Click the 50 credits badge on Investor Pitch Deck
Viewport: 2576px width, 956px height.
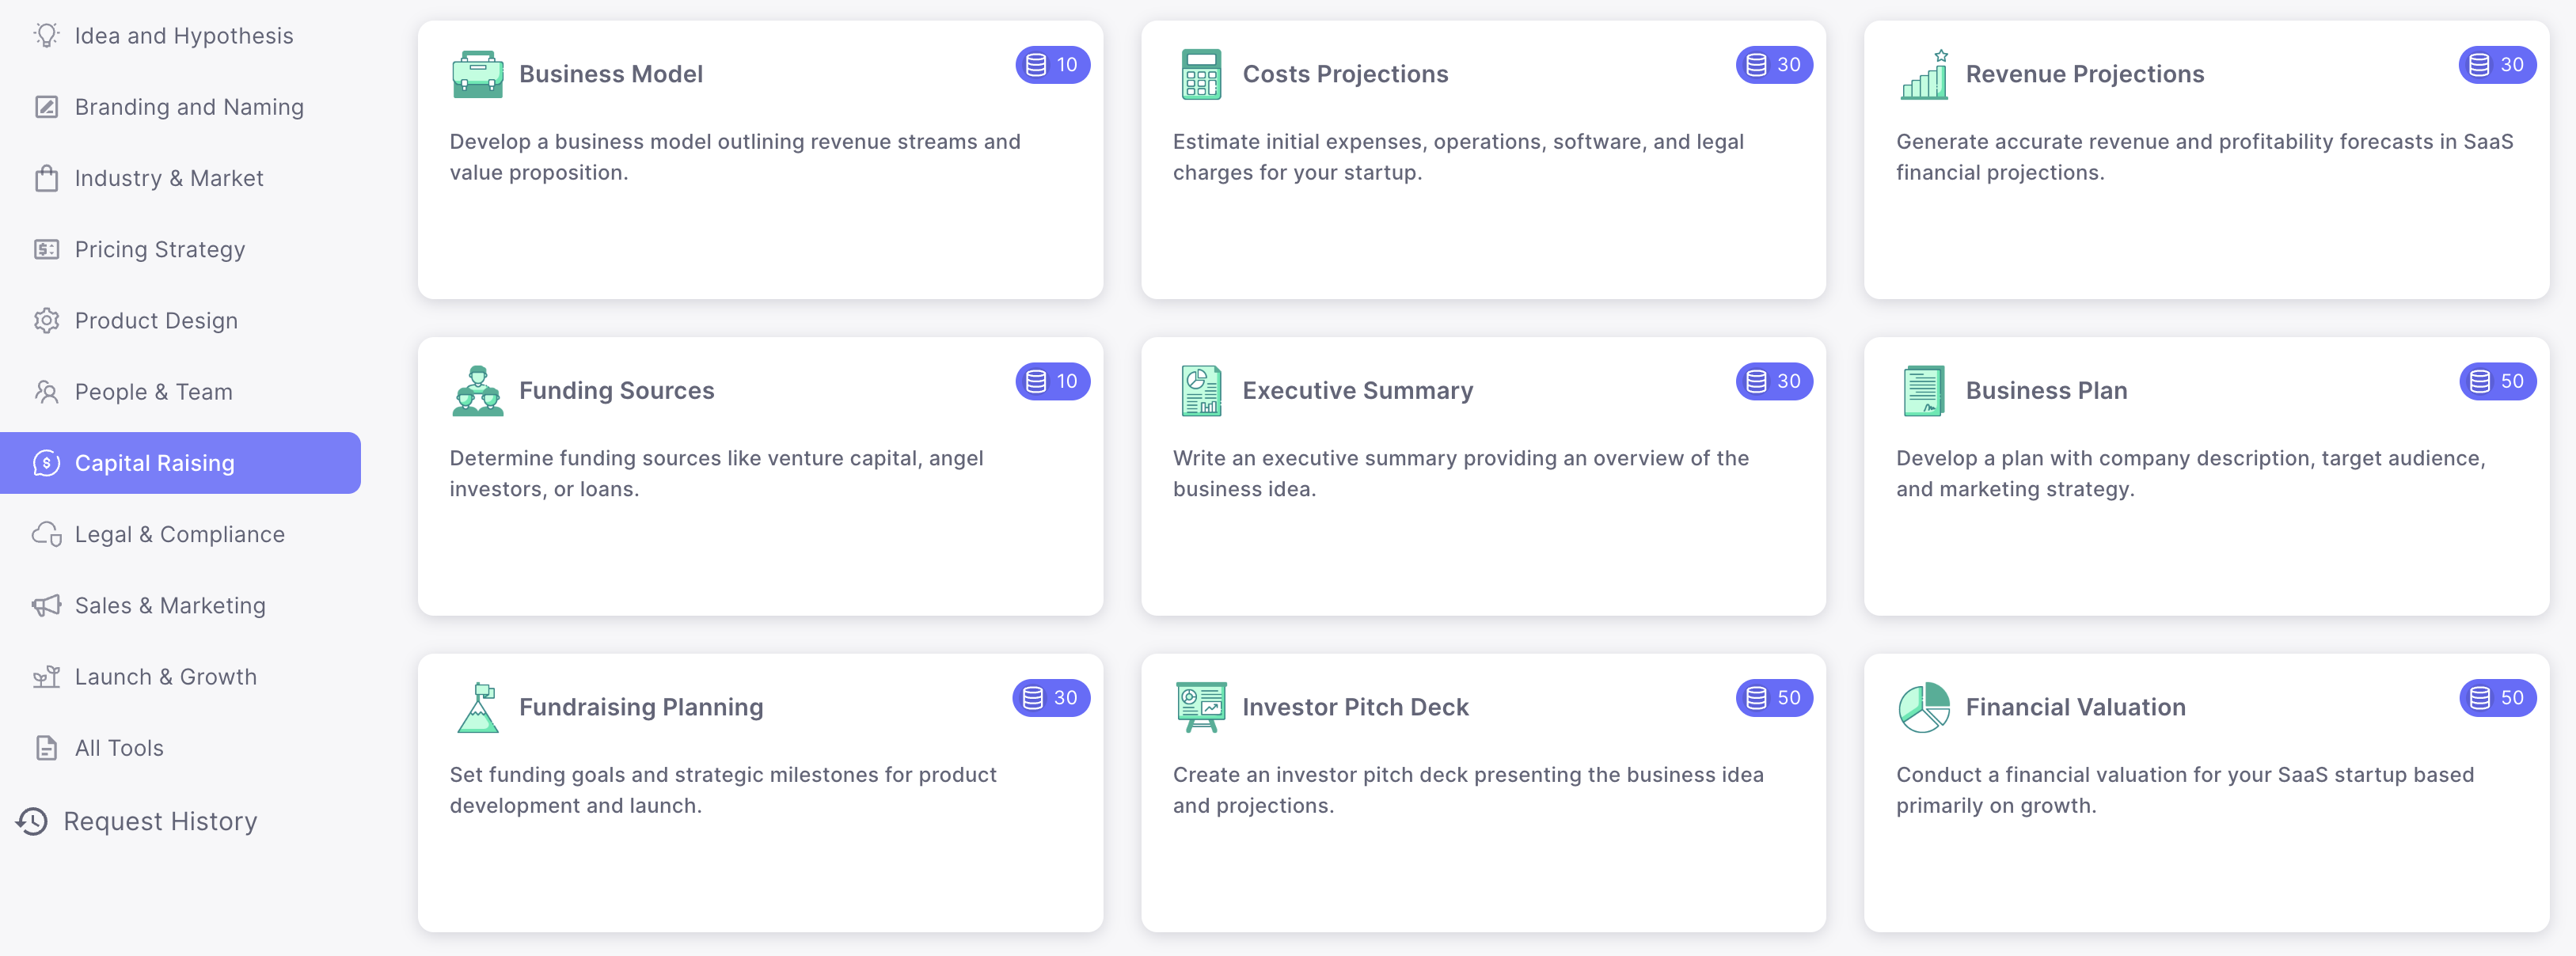pyautogui.click(x=1774, y=698)
